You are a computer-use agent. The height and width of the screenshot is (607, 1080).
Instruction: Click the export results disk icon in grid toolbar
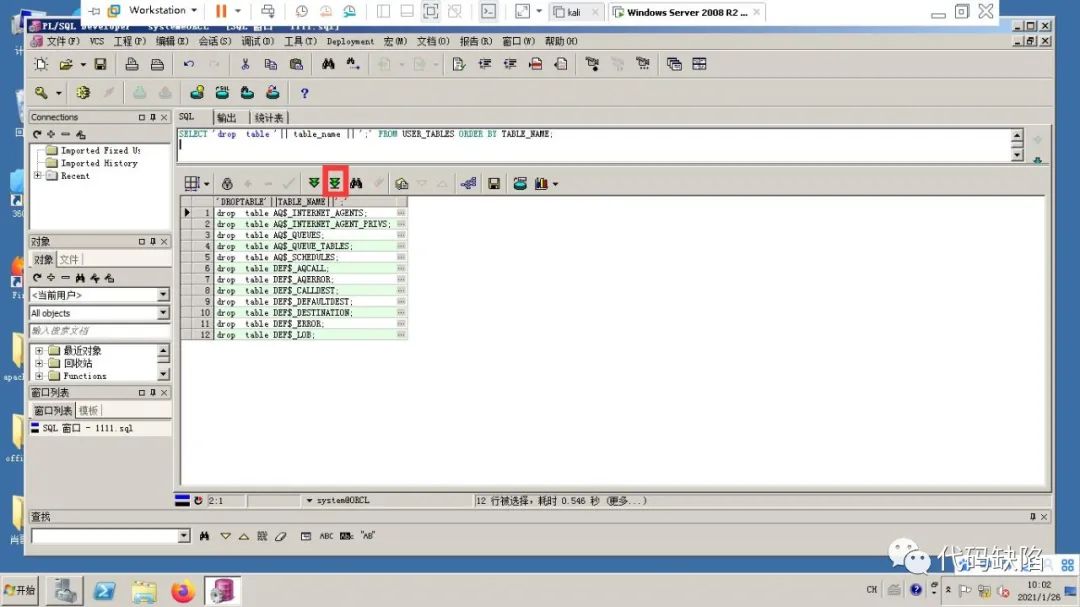pyautogui.click(x=494, y=184)
